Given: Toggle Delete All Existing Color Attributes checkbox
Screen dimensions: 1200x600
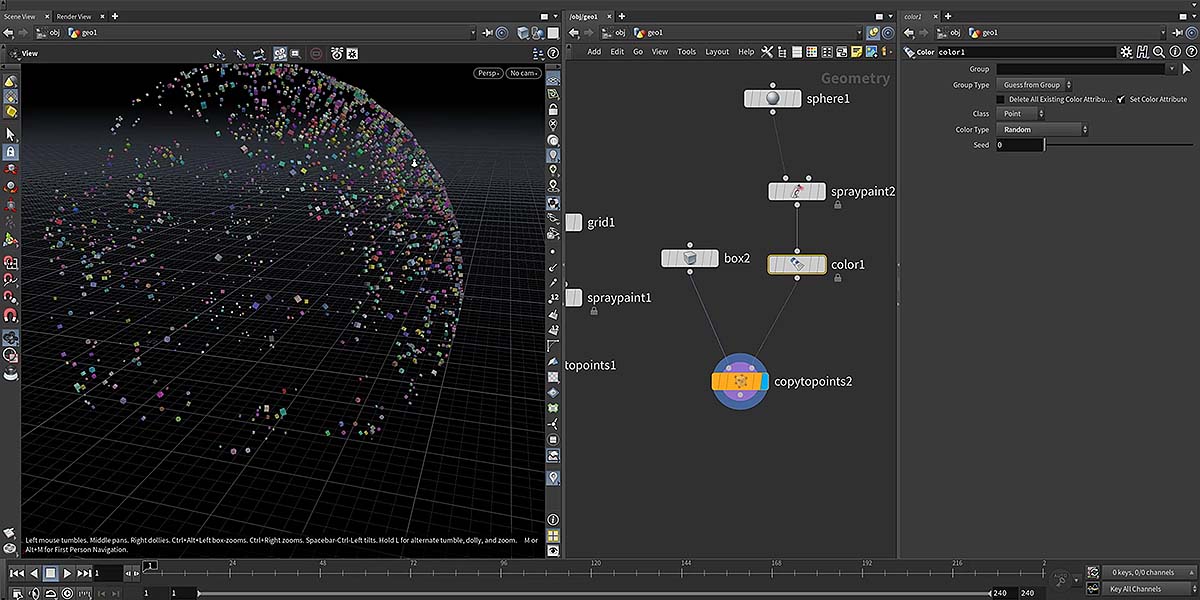Looking at the screenshot, I should point(1000,100).
